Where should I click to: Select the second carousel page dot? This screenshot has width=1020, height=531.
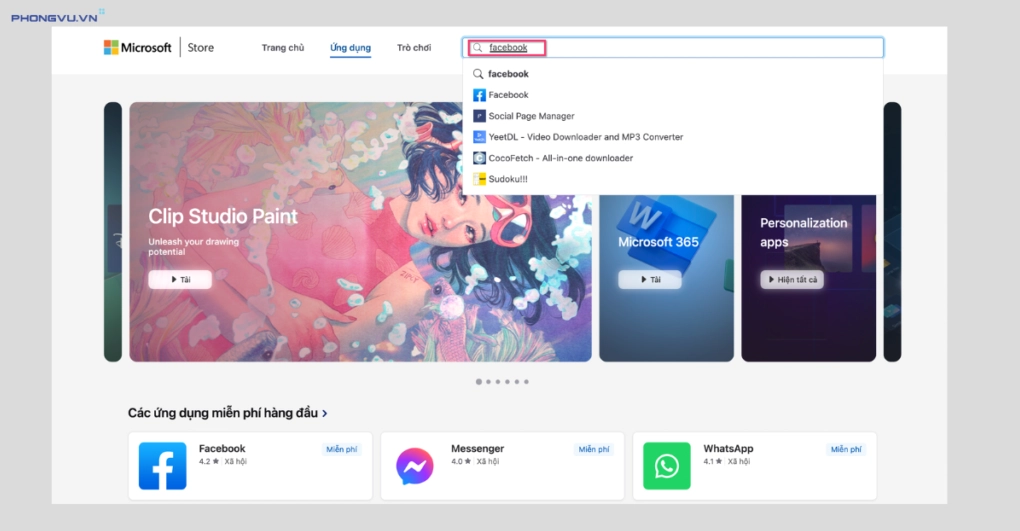[x=489, y=382]
